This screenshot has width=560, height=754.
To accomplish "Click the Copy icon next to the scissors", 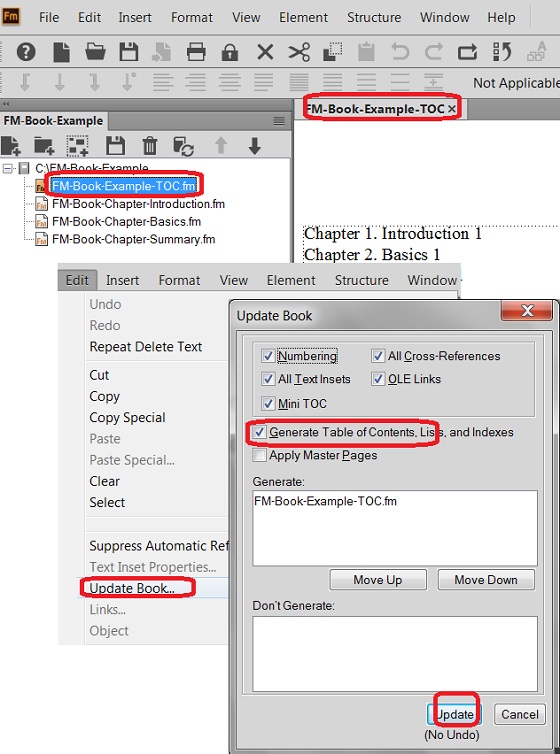I will click(332, 51).
